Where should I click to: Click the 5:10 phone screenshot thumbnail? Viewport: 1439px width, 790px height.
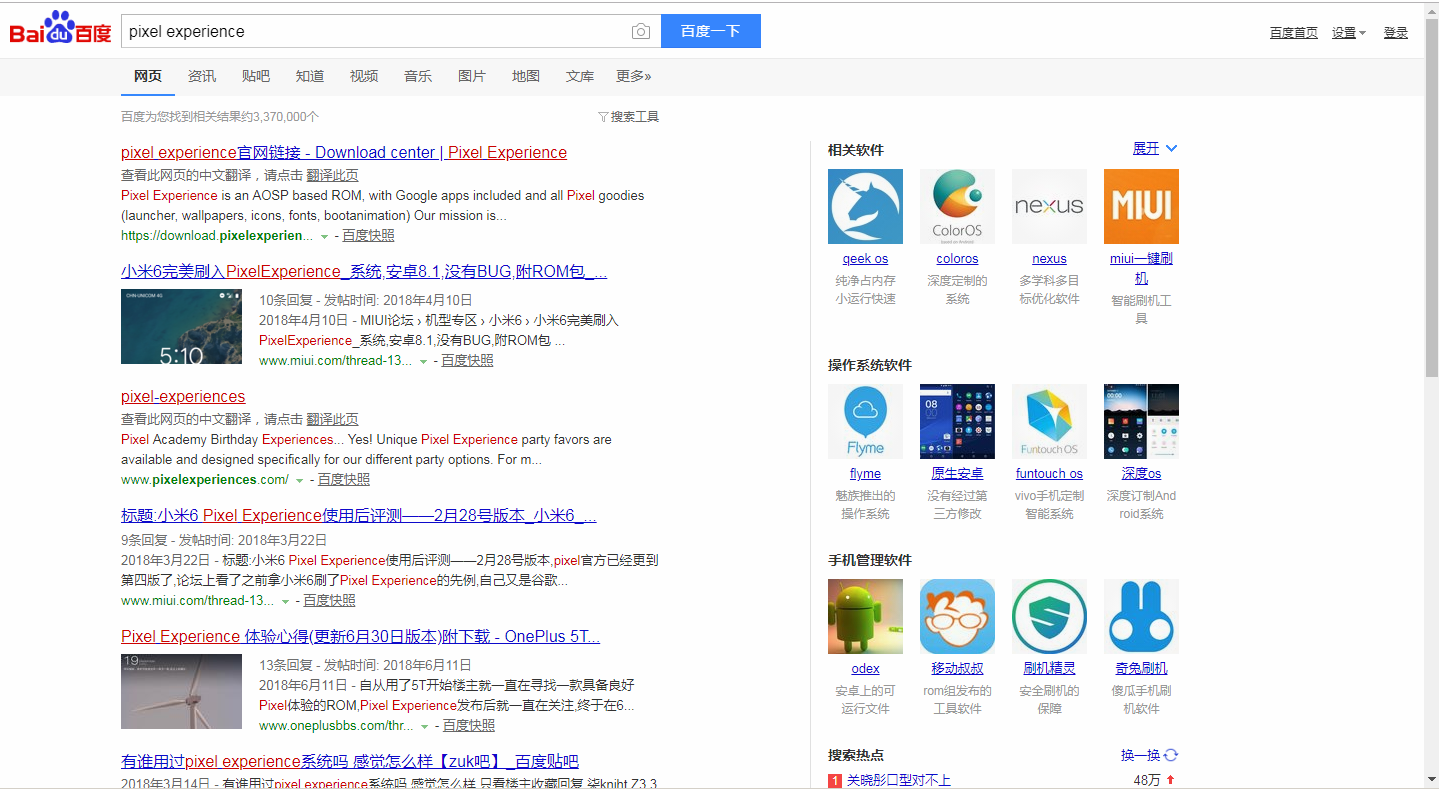(181, 327)
